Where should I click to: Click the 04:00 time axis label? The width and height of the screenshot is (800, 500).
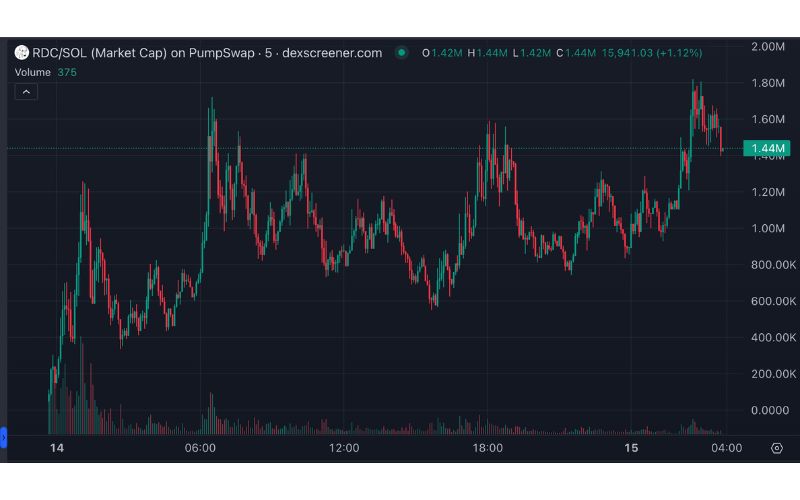727,448
